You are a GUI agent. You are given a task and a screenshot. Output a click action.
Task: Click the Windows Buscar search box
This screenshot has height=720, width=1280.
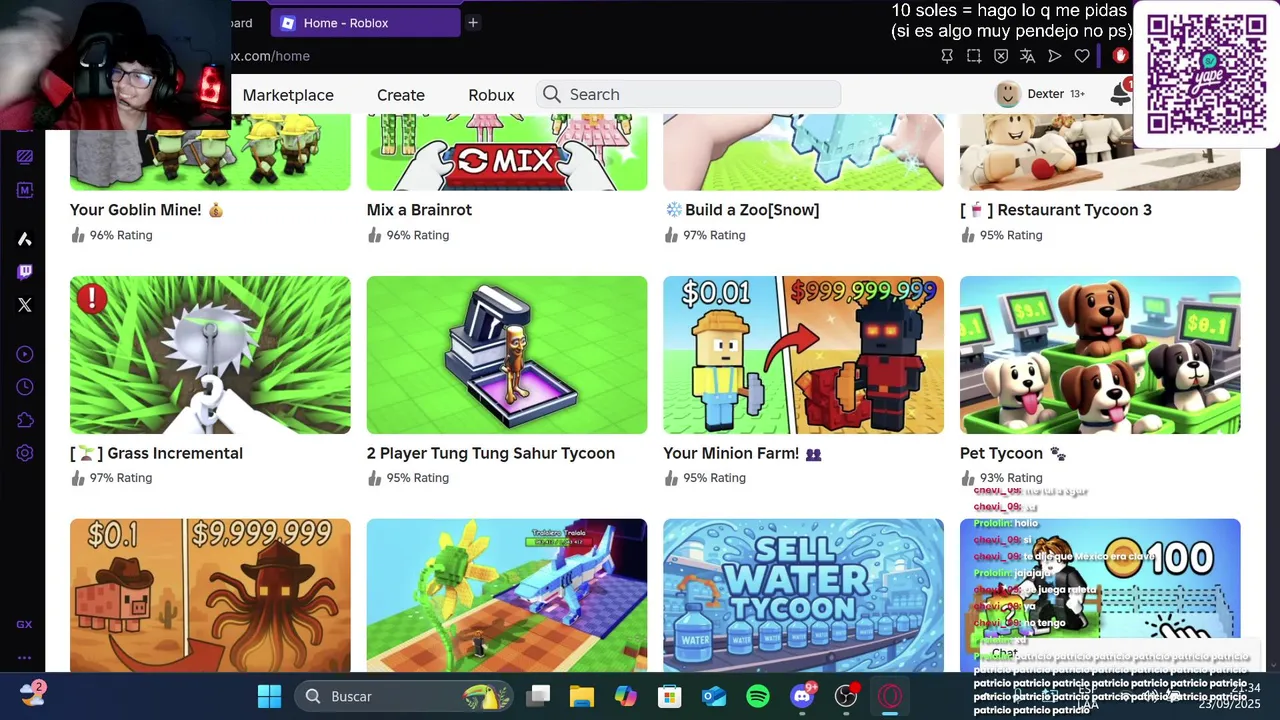point(404,696)
